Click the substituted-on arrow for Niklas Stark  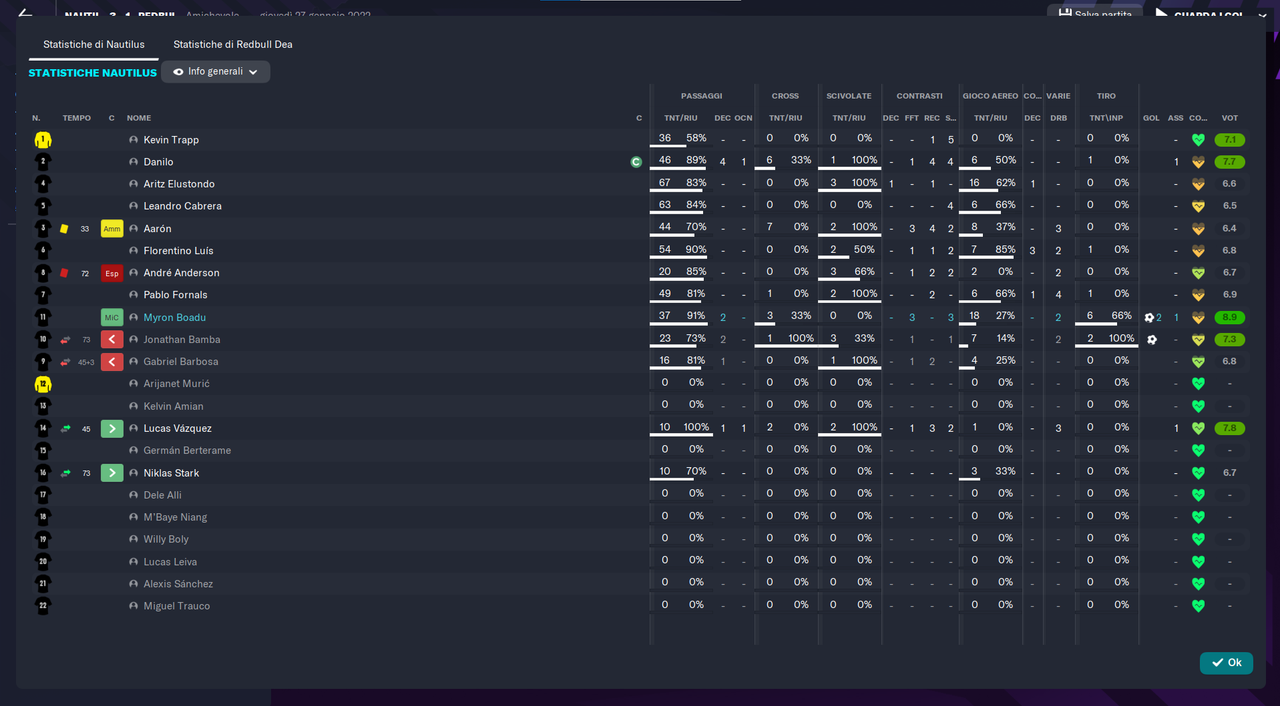112,473
